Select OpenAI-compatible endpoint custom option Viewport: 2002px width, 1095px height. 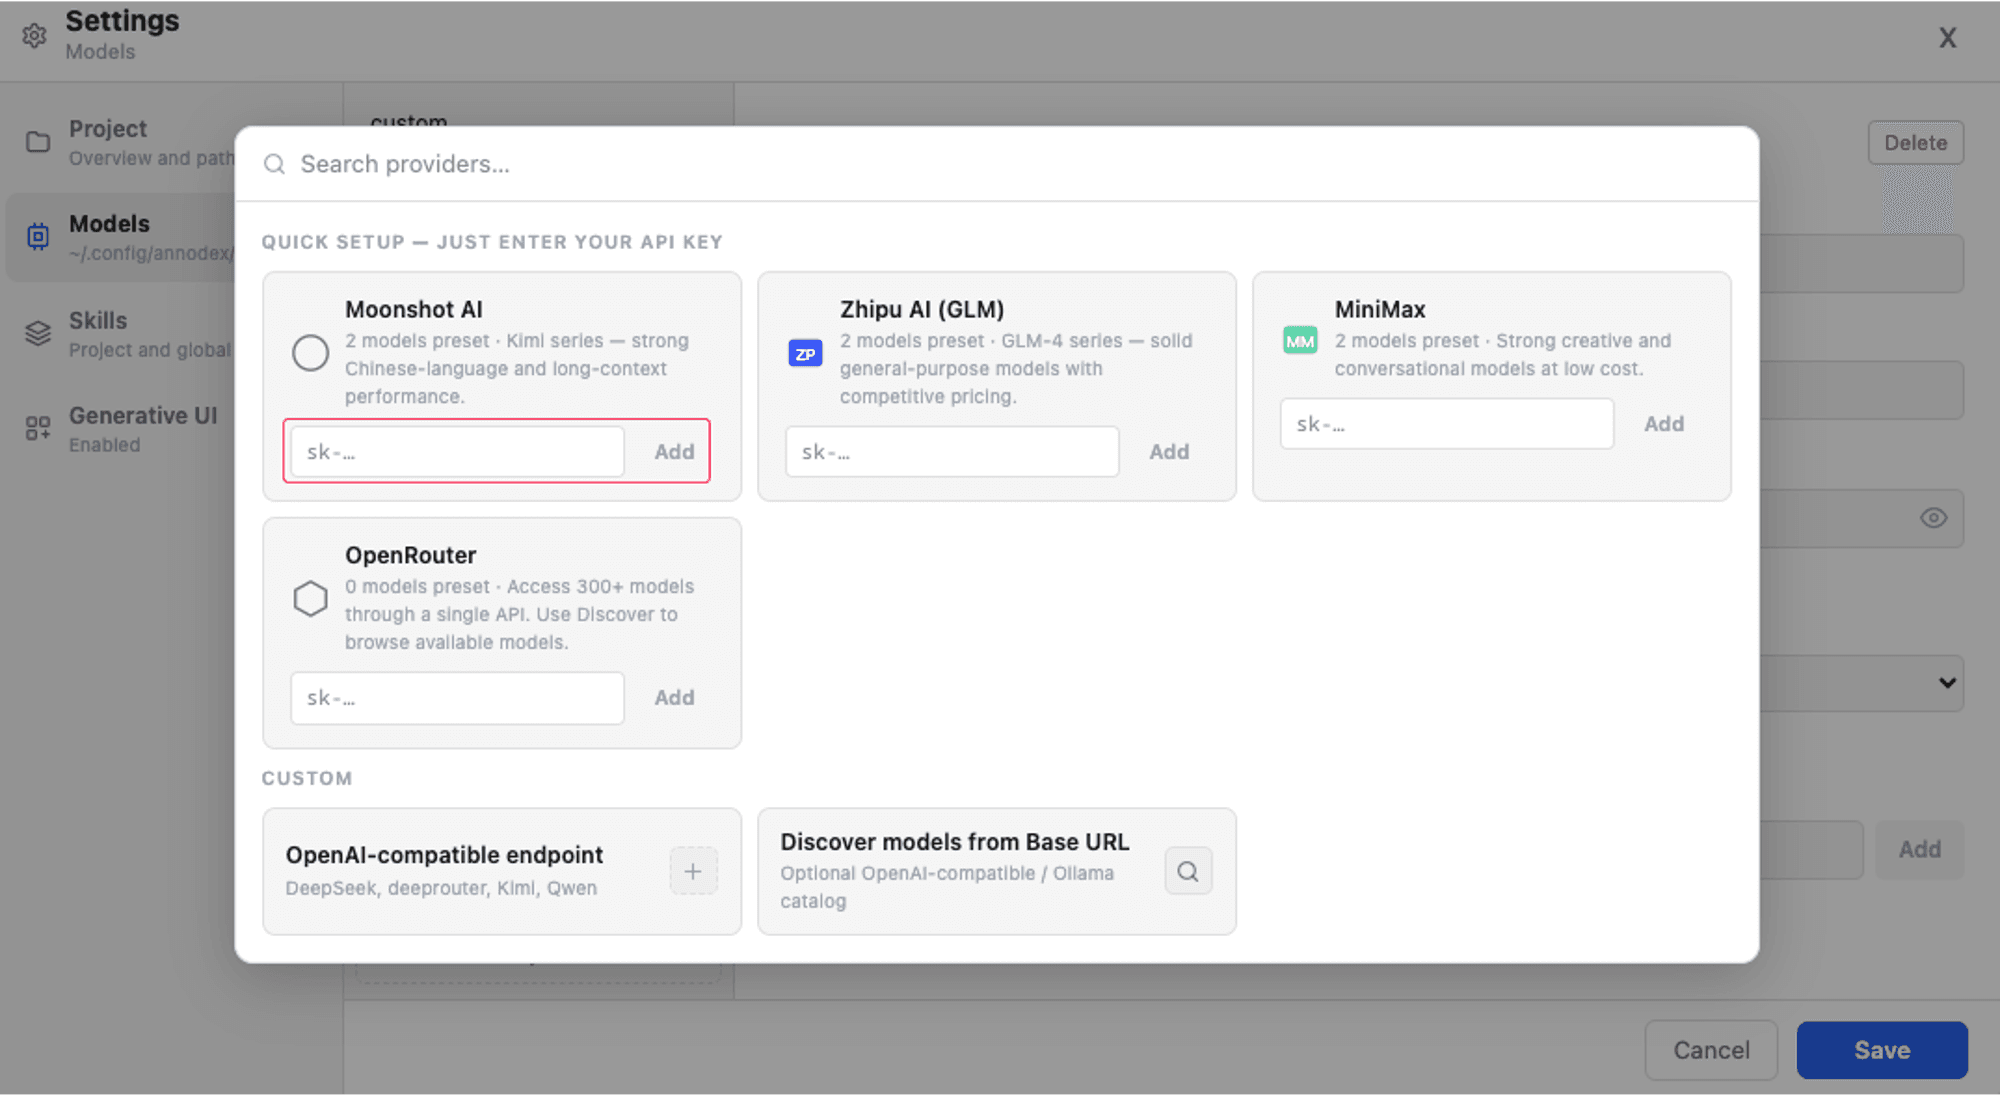[502, 871]
